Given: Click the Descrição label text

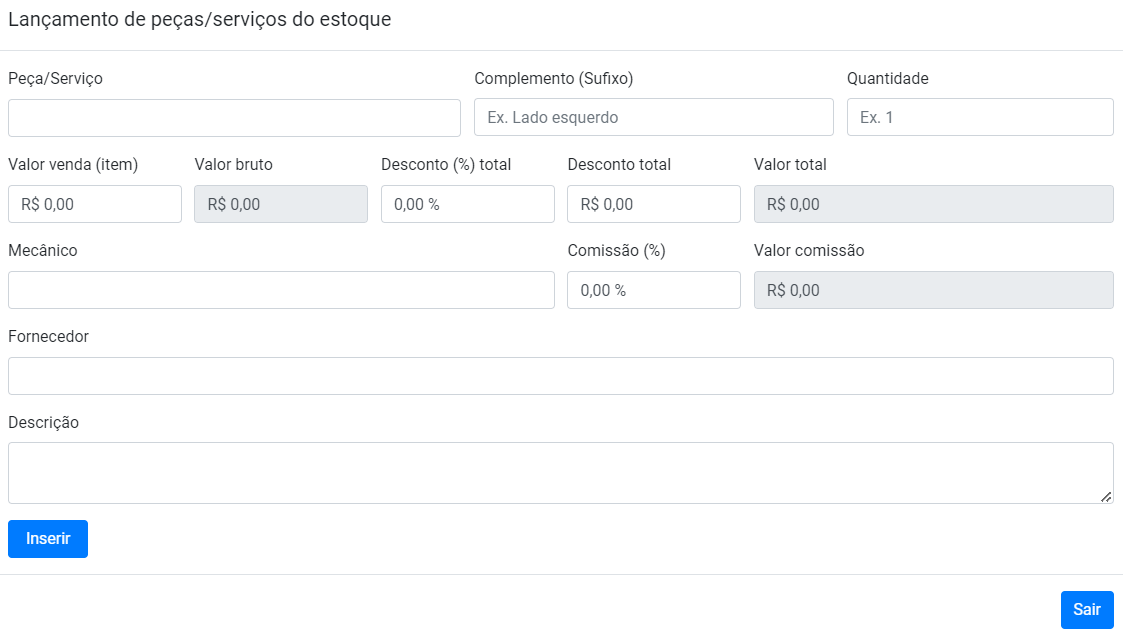Looking at the screenshot, I should click(43, 423).
